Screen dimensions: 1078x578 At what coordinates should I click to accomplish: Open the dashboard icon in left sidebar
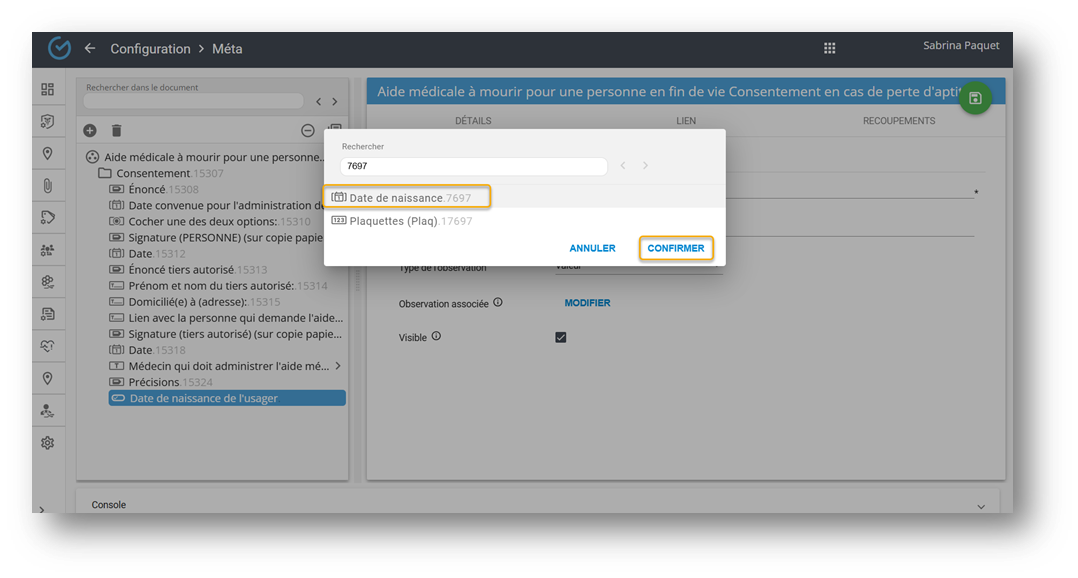(47, 90)
